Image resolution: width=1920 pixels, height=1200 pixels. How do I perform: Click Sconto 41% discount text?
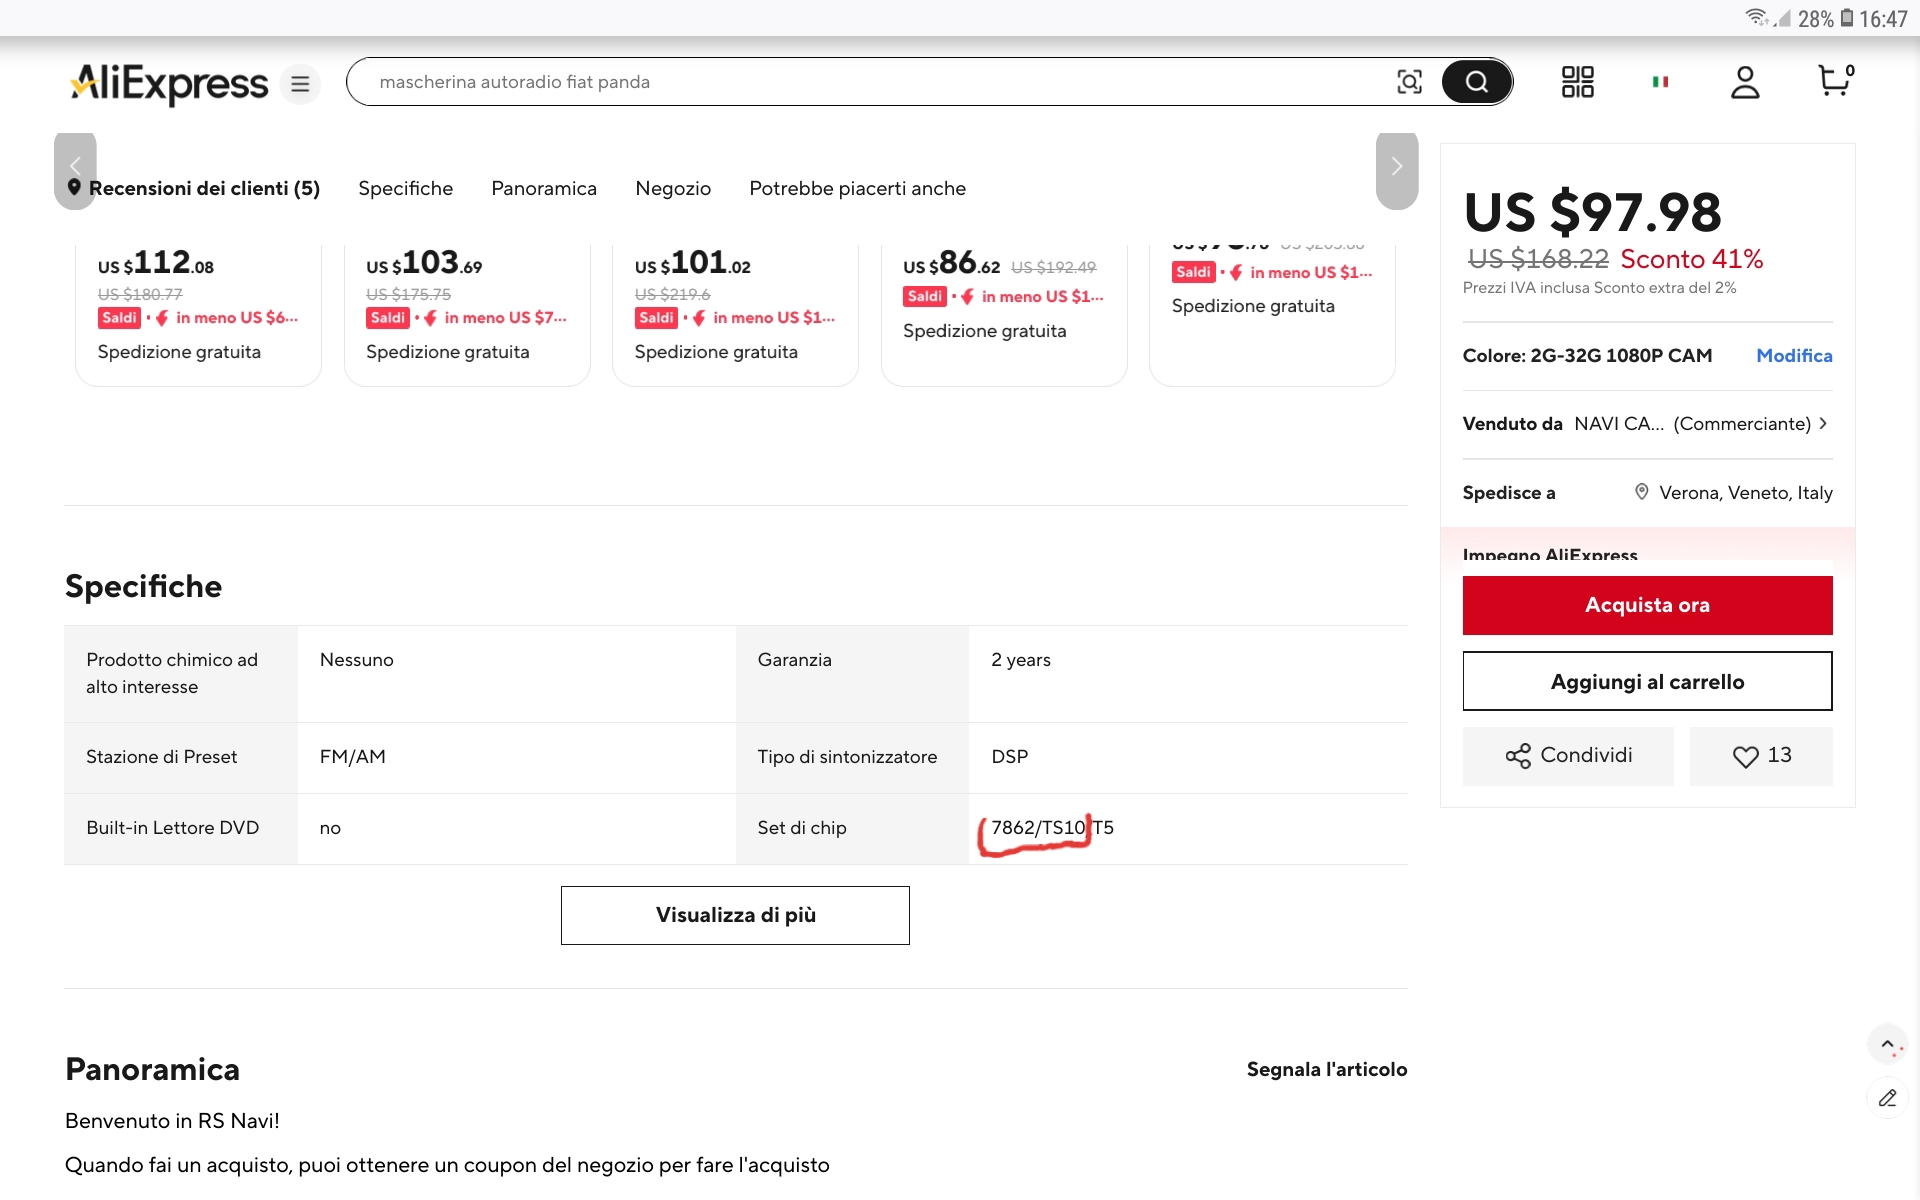point(1691,259)
